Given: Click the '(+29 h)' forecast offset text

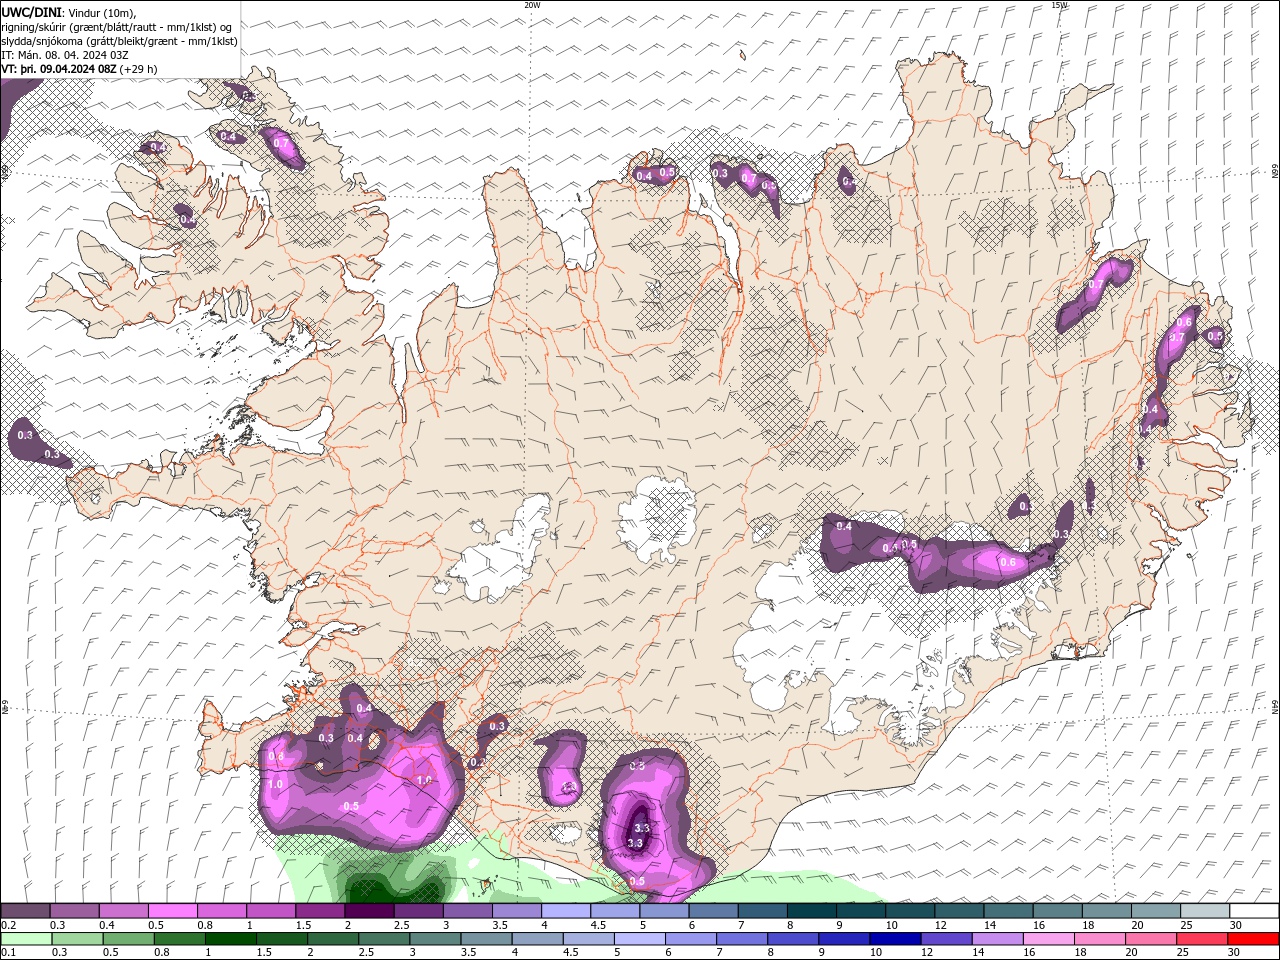Looking at the screenshot, I should click(x=138, y=69).
